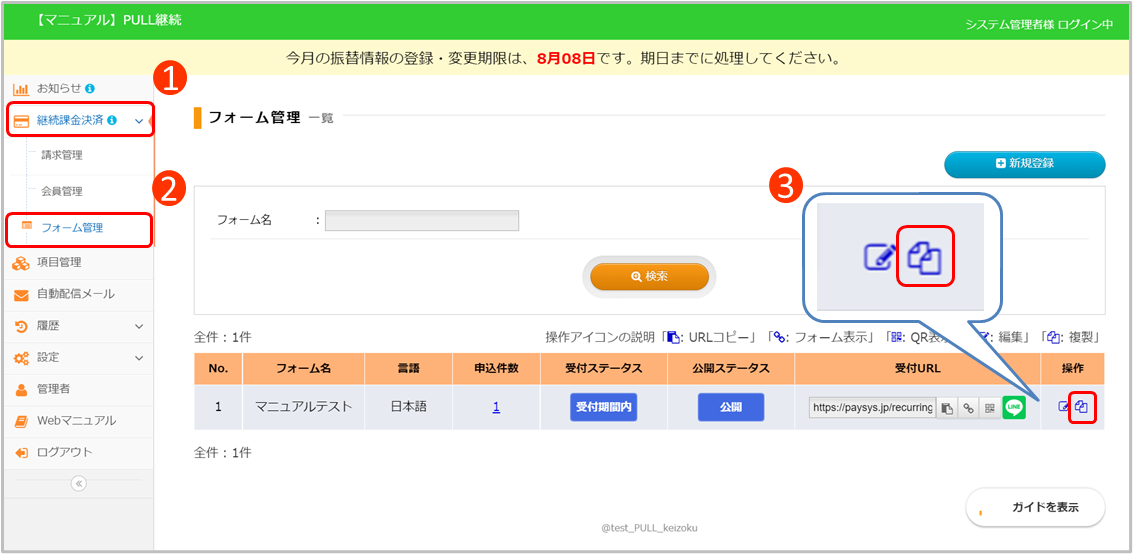Expand the 設定 sidebar menu
The width and height of the screenshot is (1133, 554).
point(138,357)
